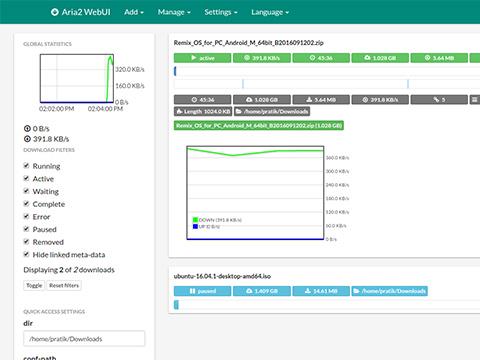Click the Reset filters button
The height and width of the screenshot is (360, 480).
pos(64,285)
